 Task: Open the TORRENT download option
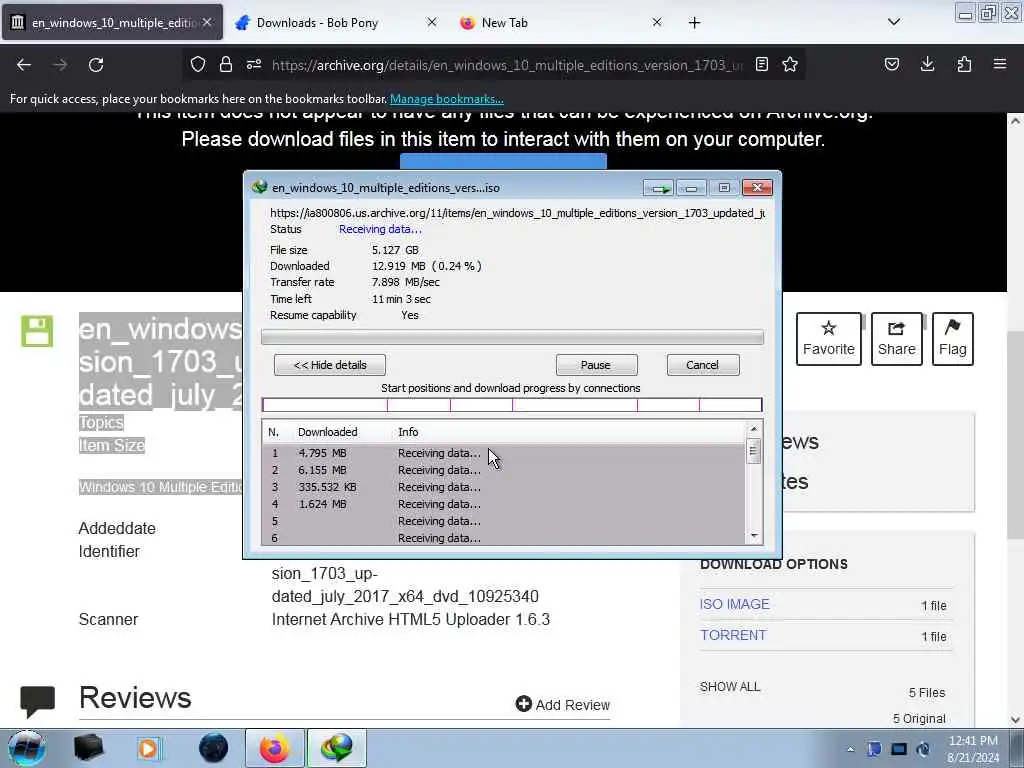click(733, 635)
